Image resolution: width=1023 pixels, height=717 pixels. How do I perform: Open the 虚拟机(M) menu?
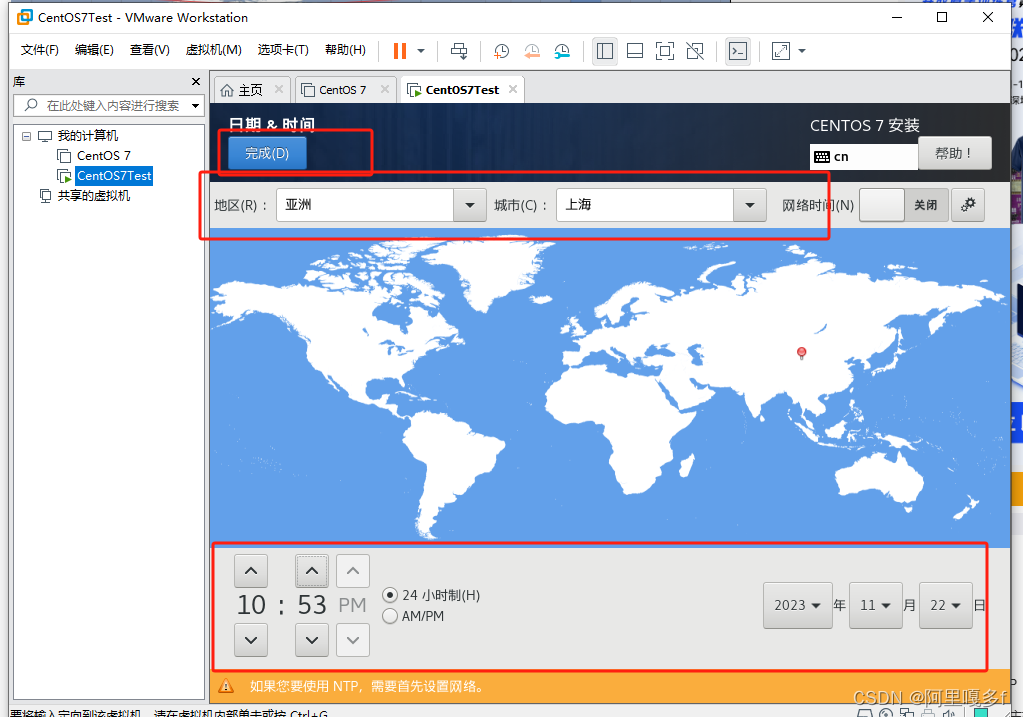[x=213, y=50]
